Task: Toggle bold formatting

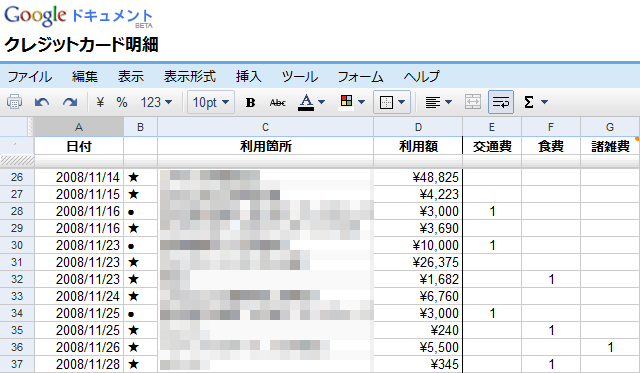Action: tap(250, 102)
